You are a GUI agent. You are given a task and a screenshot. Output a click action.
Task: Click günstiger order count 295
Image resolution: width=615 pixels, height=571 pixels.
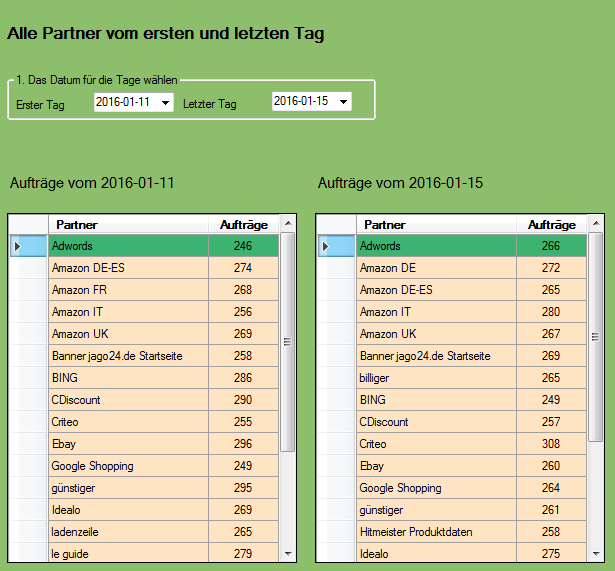coord(243,487)
